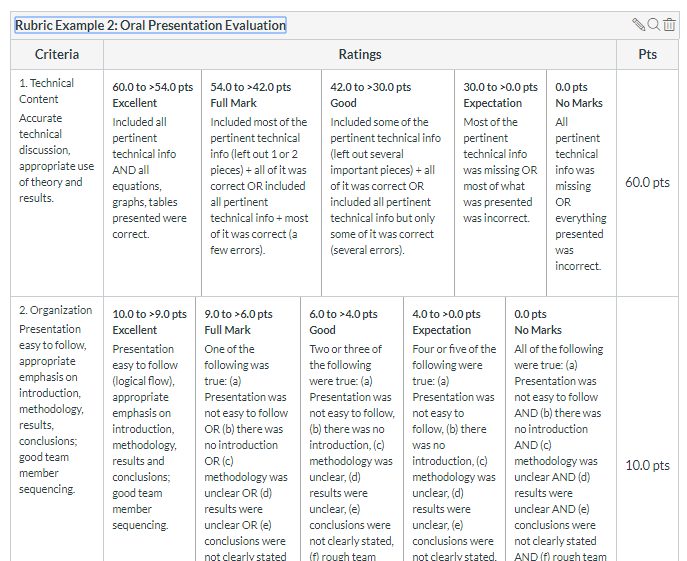Select Excellent rating for Organization
The height and width of the screenshot is (561, 687).
click(x=150, y=420)
